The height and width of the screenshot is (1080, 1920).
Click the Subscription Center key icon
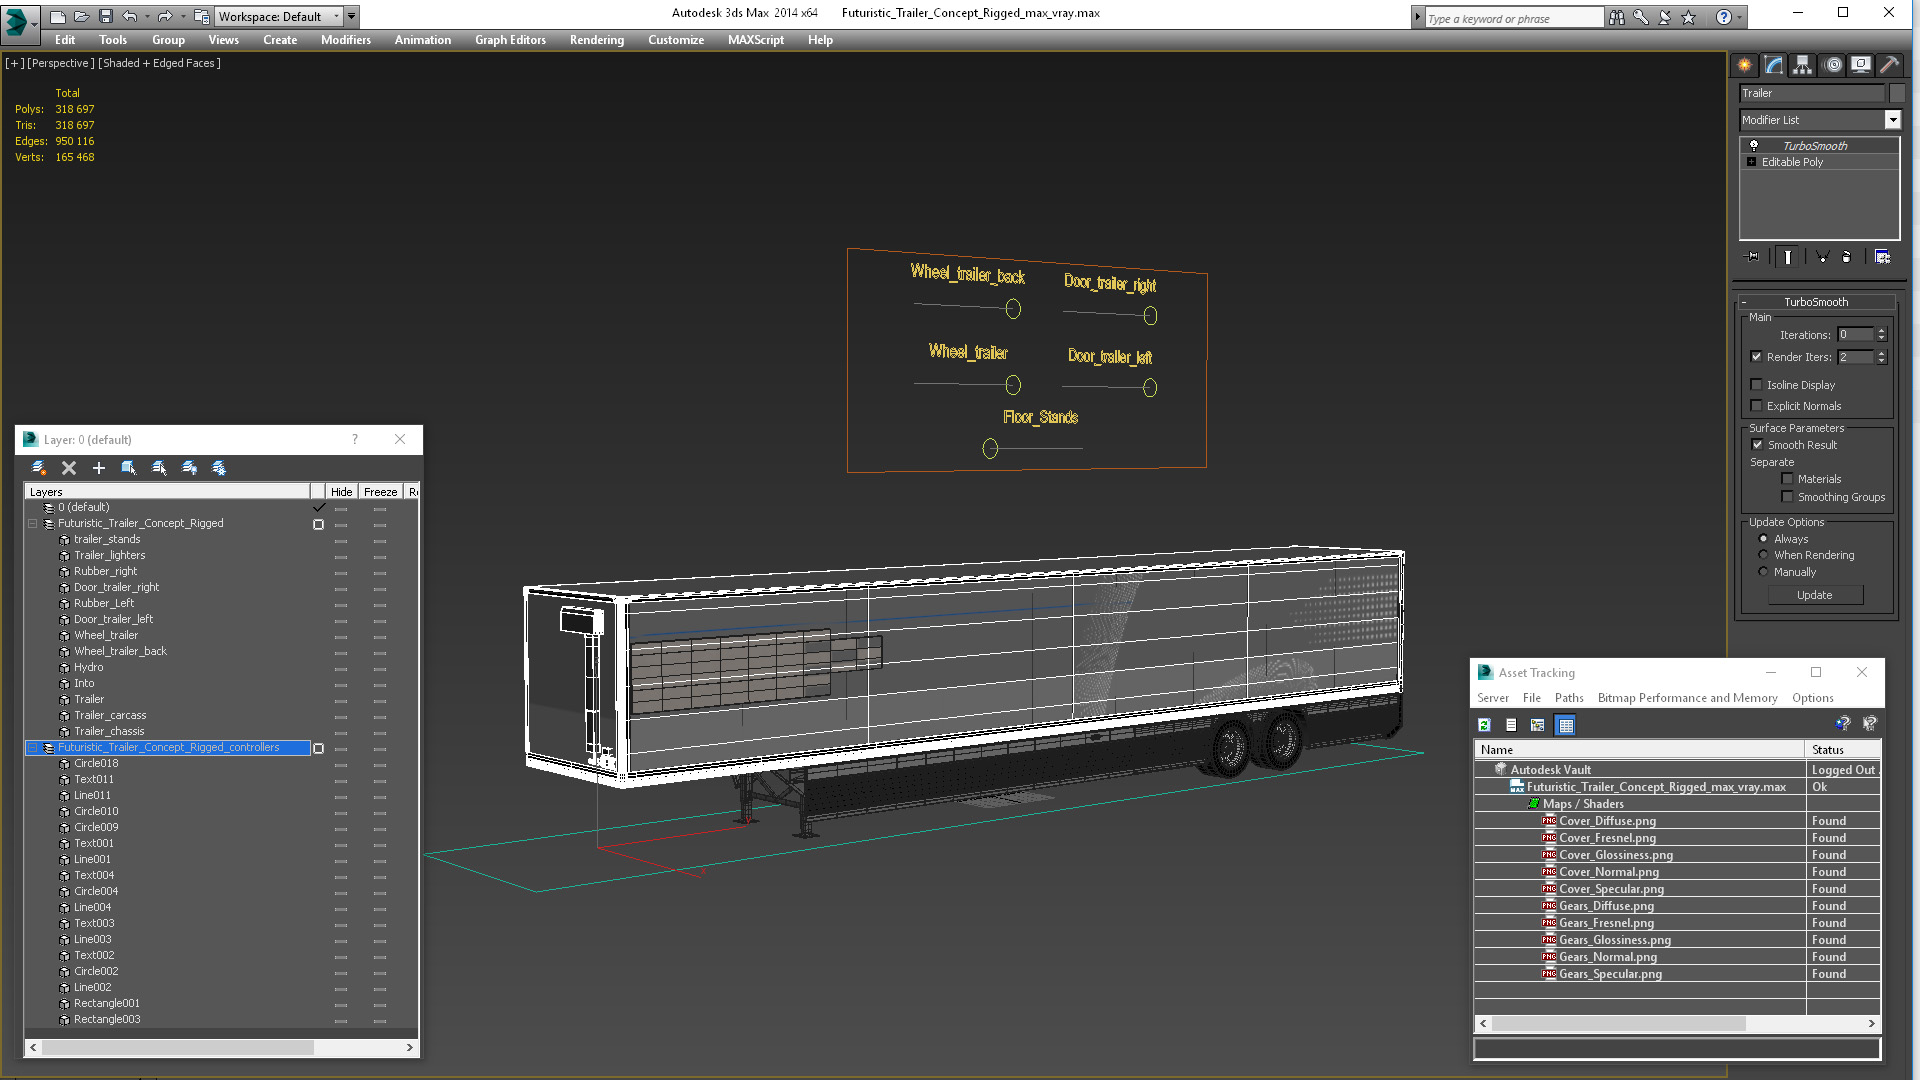1641,17
